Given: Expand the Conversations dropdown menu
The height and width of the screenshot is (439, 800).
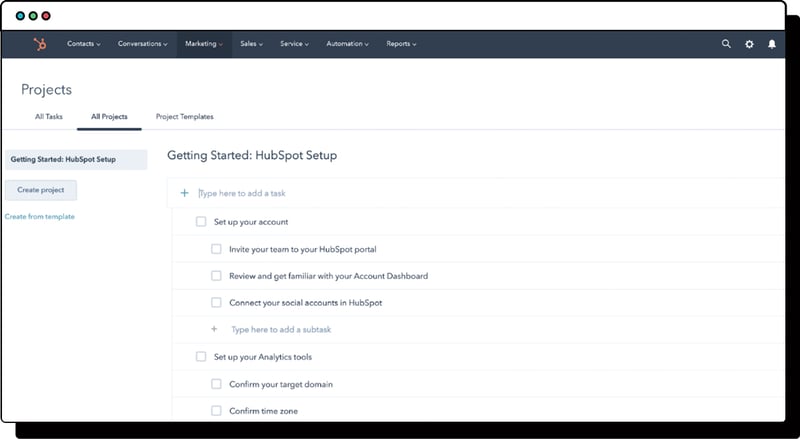Looking at the screenshot, I should click(142, 44).
